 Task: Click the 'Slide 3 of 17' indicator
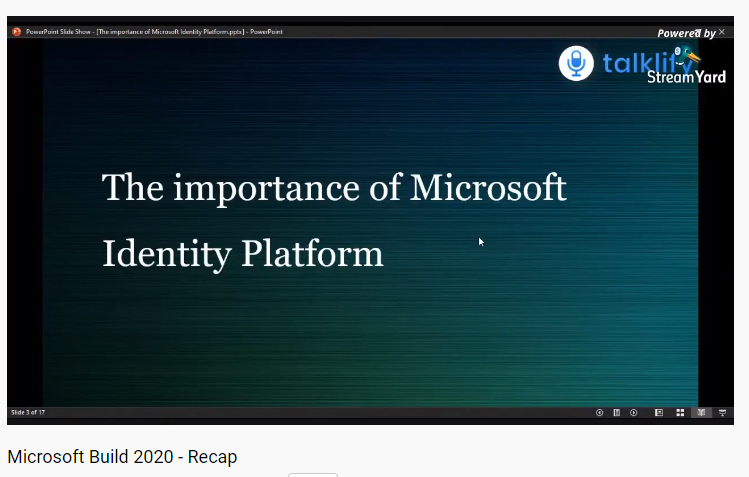point(28,413)
